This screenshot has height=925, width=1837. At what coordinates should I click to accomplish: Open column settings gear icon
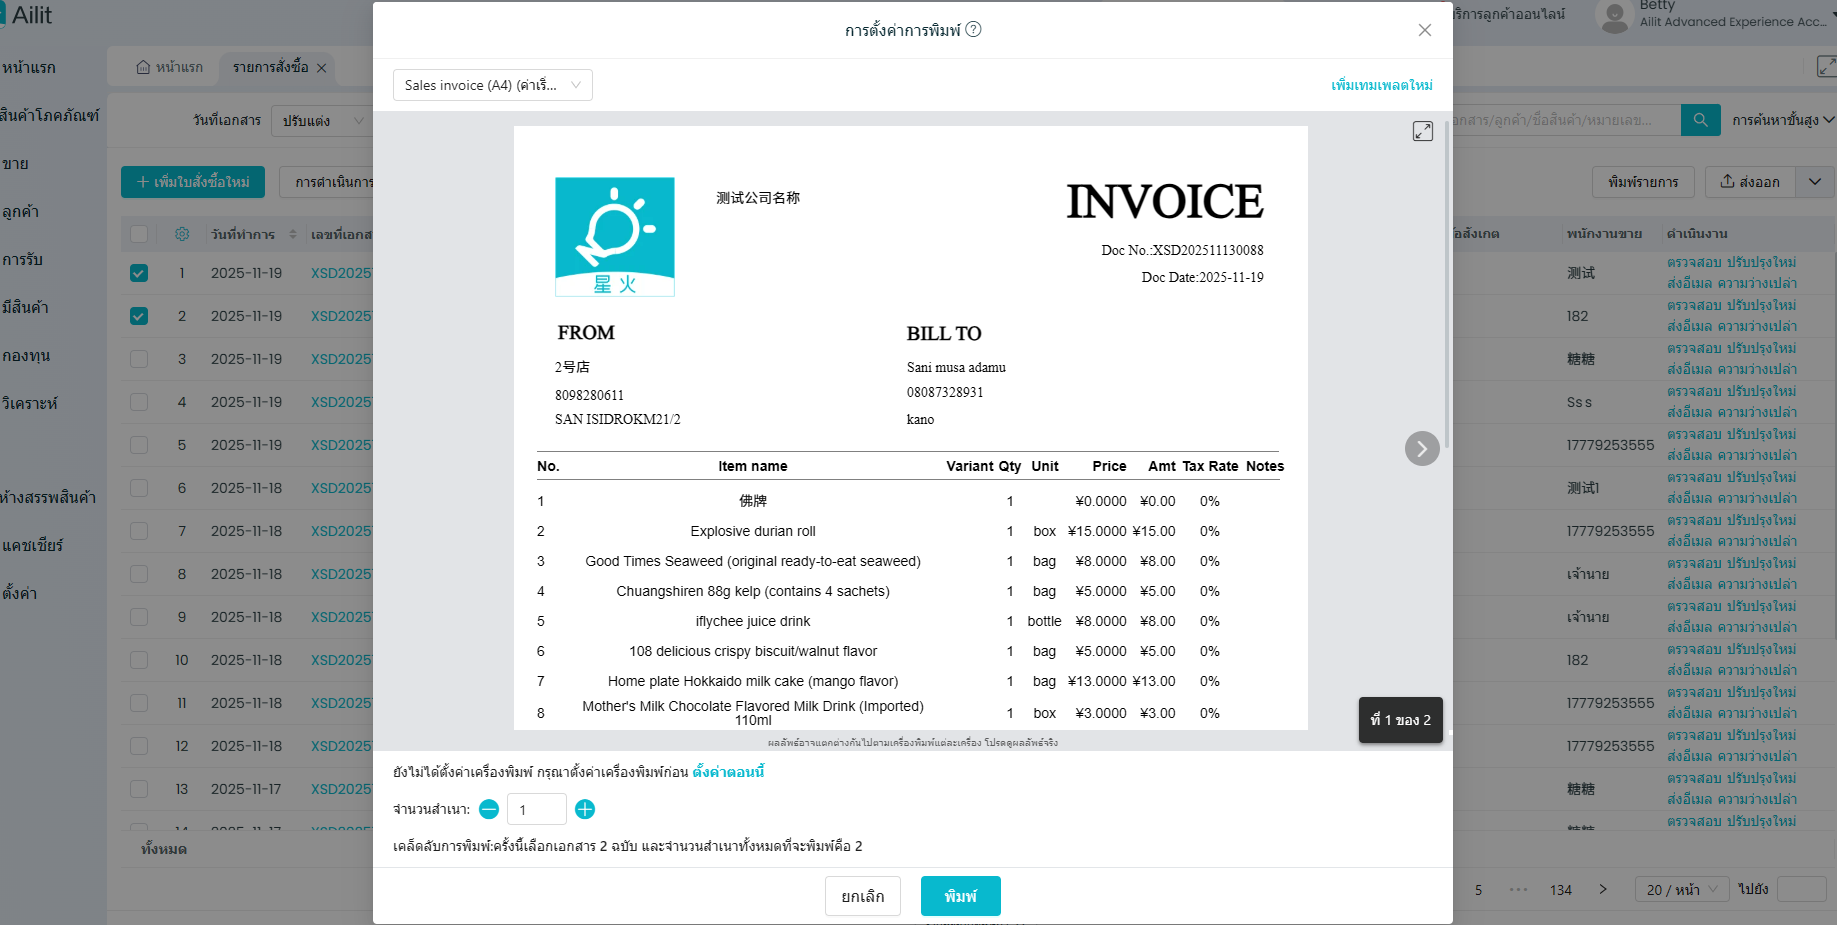pyautogui.click(x=182, y=234)
